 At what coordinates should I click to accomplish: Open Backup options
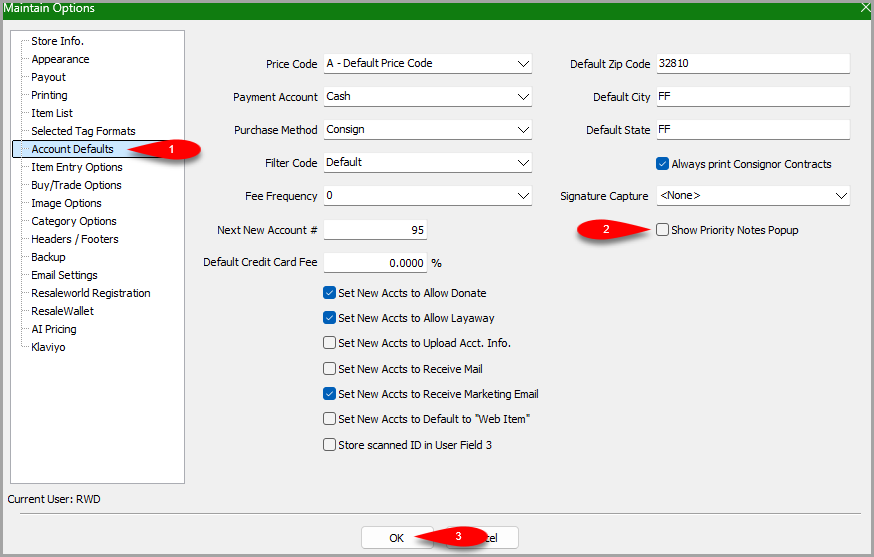(x=48, y=257)
